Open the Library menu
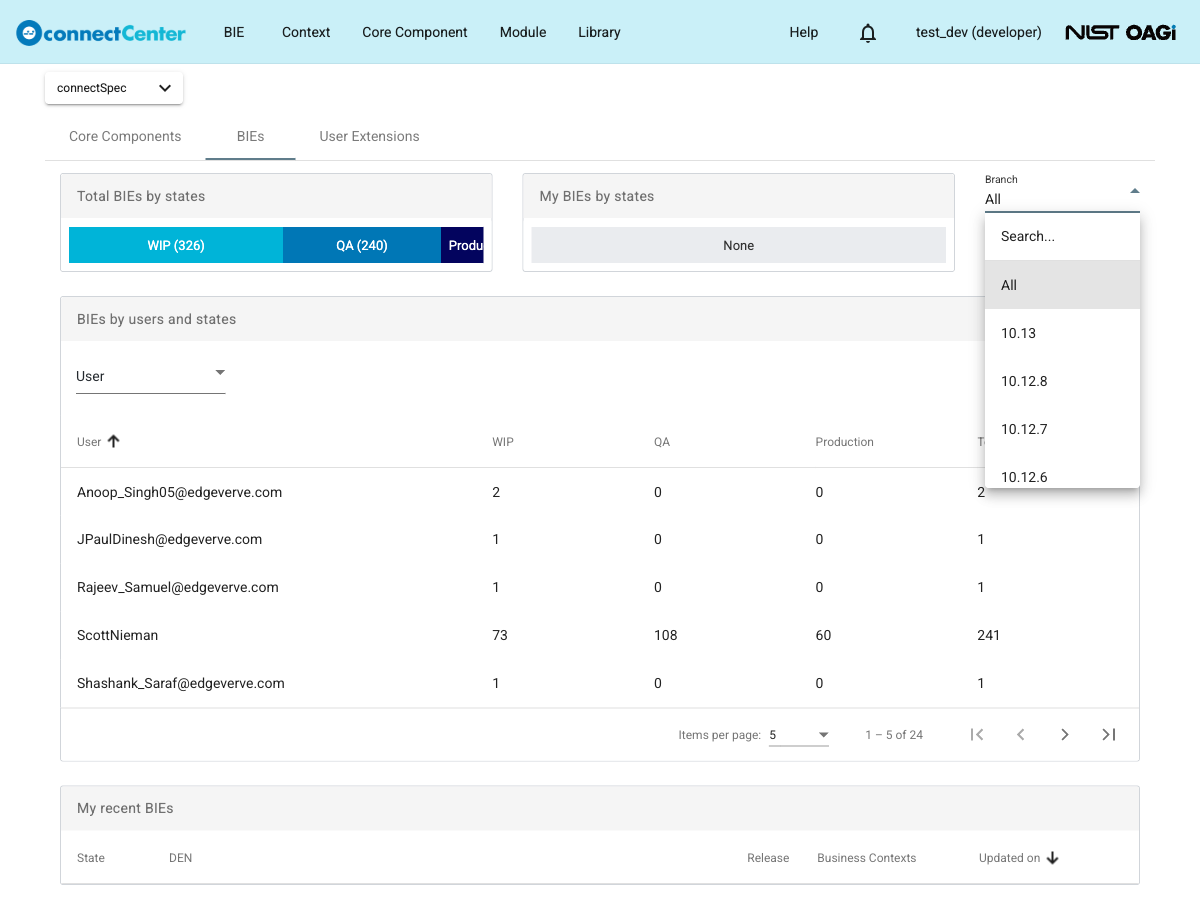 click(599, 32)
